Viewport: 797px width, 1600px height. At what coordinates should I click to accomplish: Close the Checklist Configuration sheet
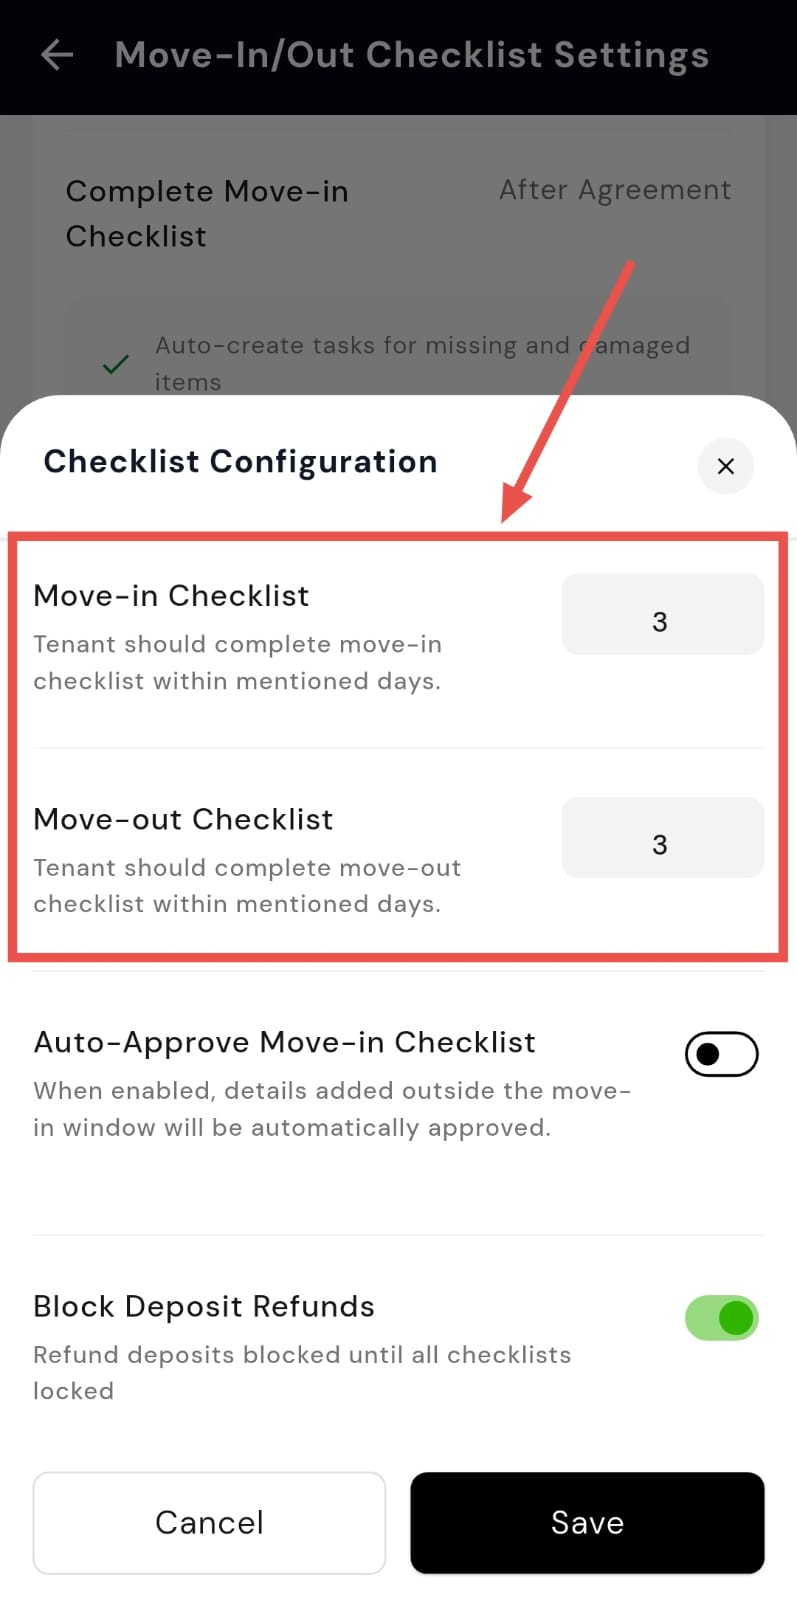coord(725,466)
